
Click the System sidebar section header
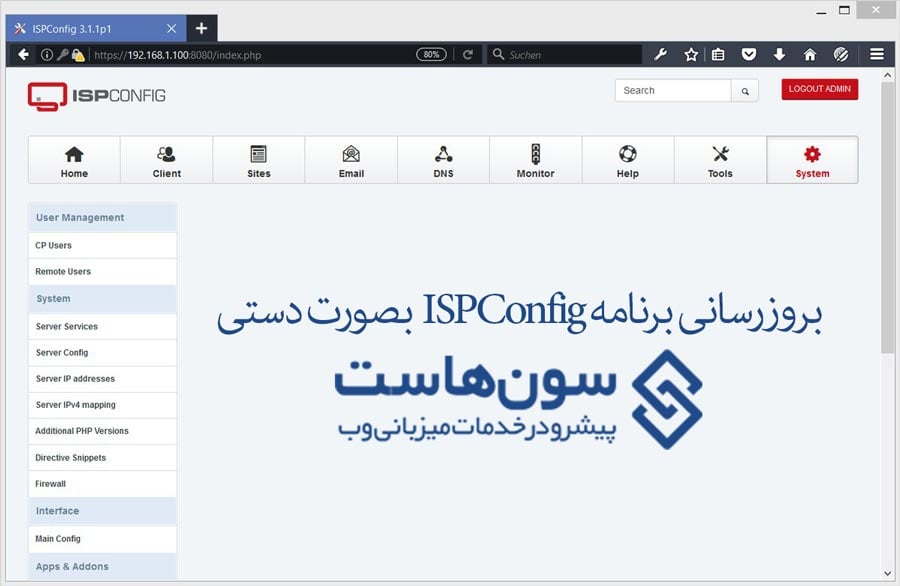click(103, 298)
